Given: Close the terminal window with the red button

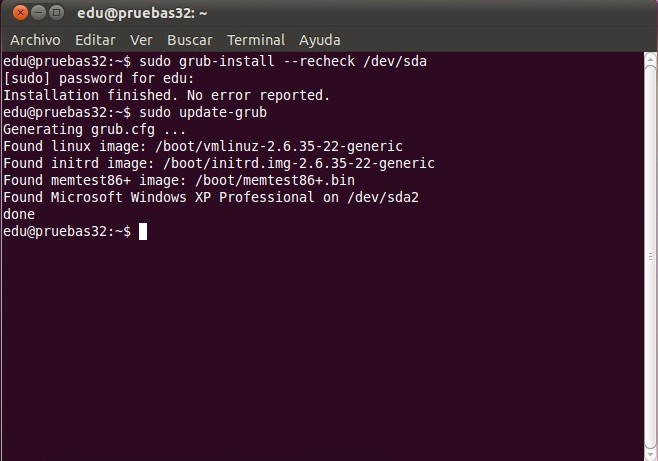Looking at the screenshot, I should [x=20, y=13].
